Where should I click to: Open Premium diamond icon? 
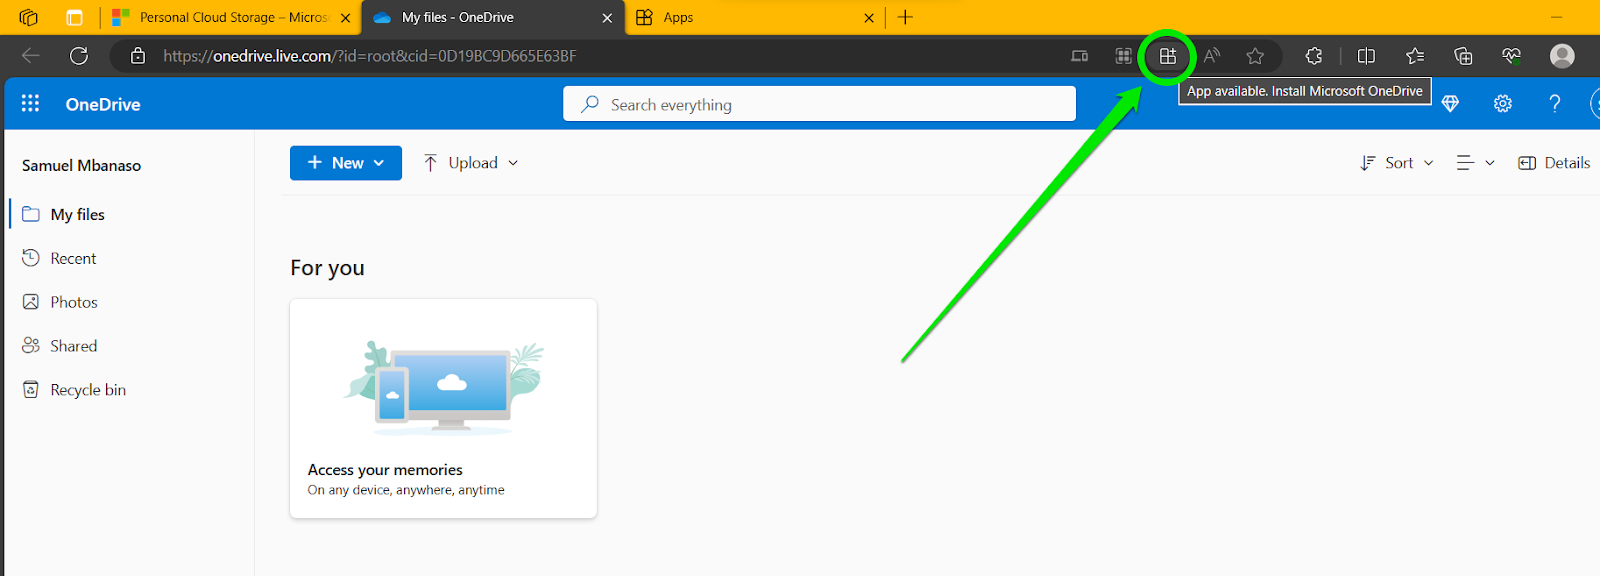pos(1450,104)
